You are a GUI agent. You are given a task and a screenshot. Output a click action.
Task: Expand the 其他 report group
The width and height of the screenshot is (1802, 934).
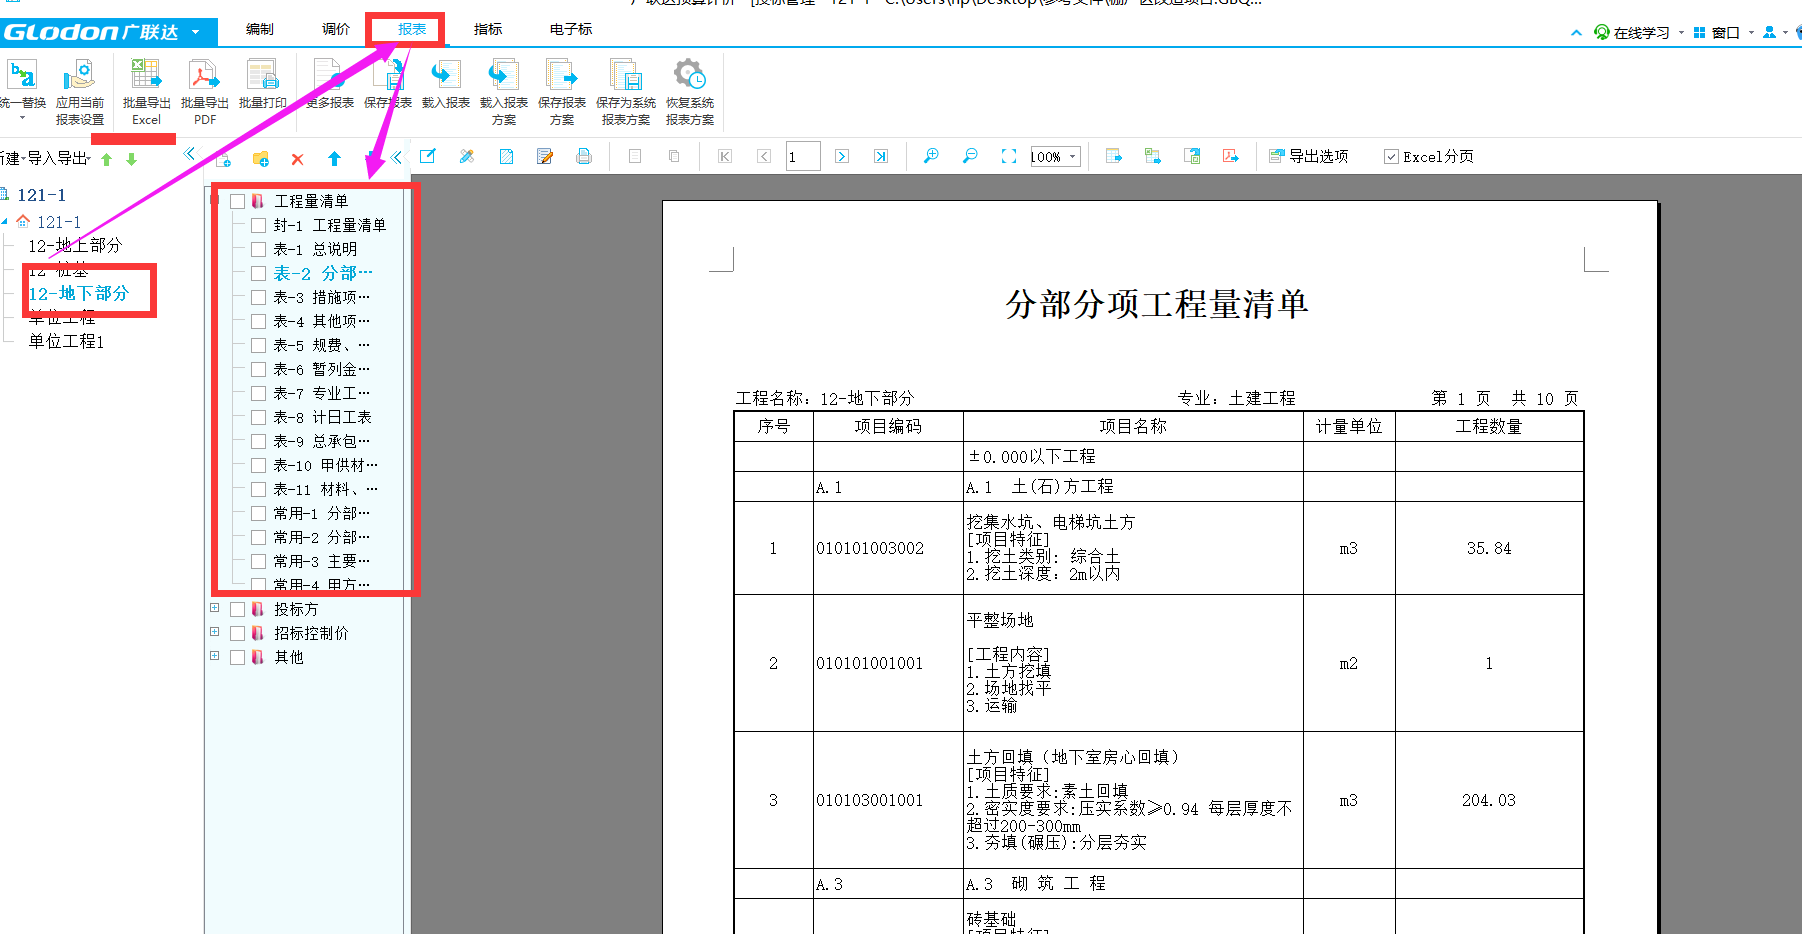(x=214, y=656)
